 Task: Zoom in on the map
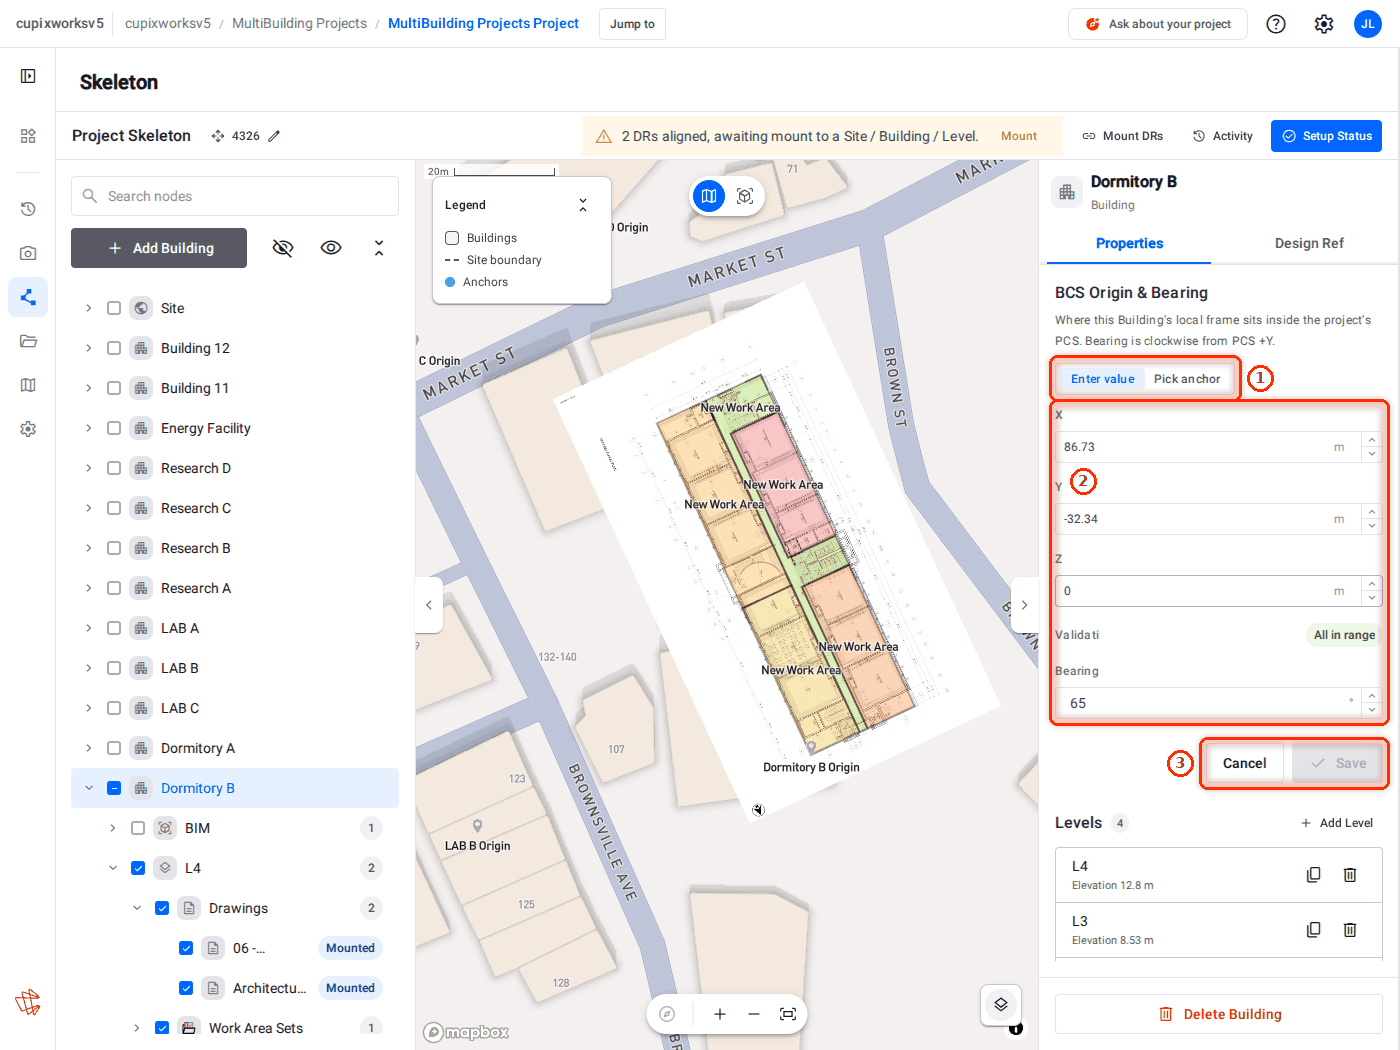point(719,1014)
